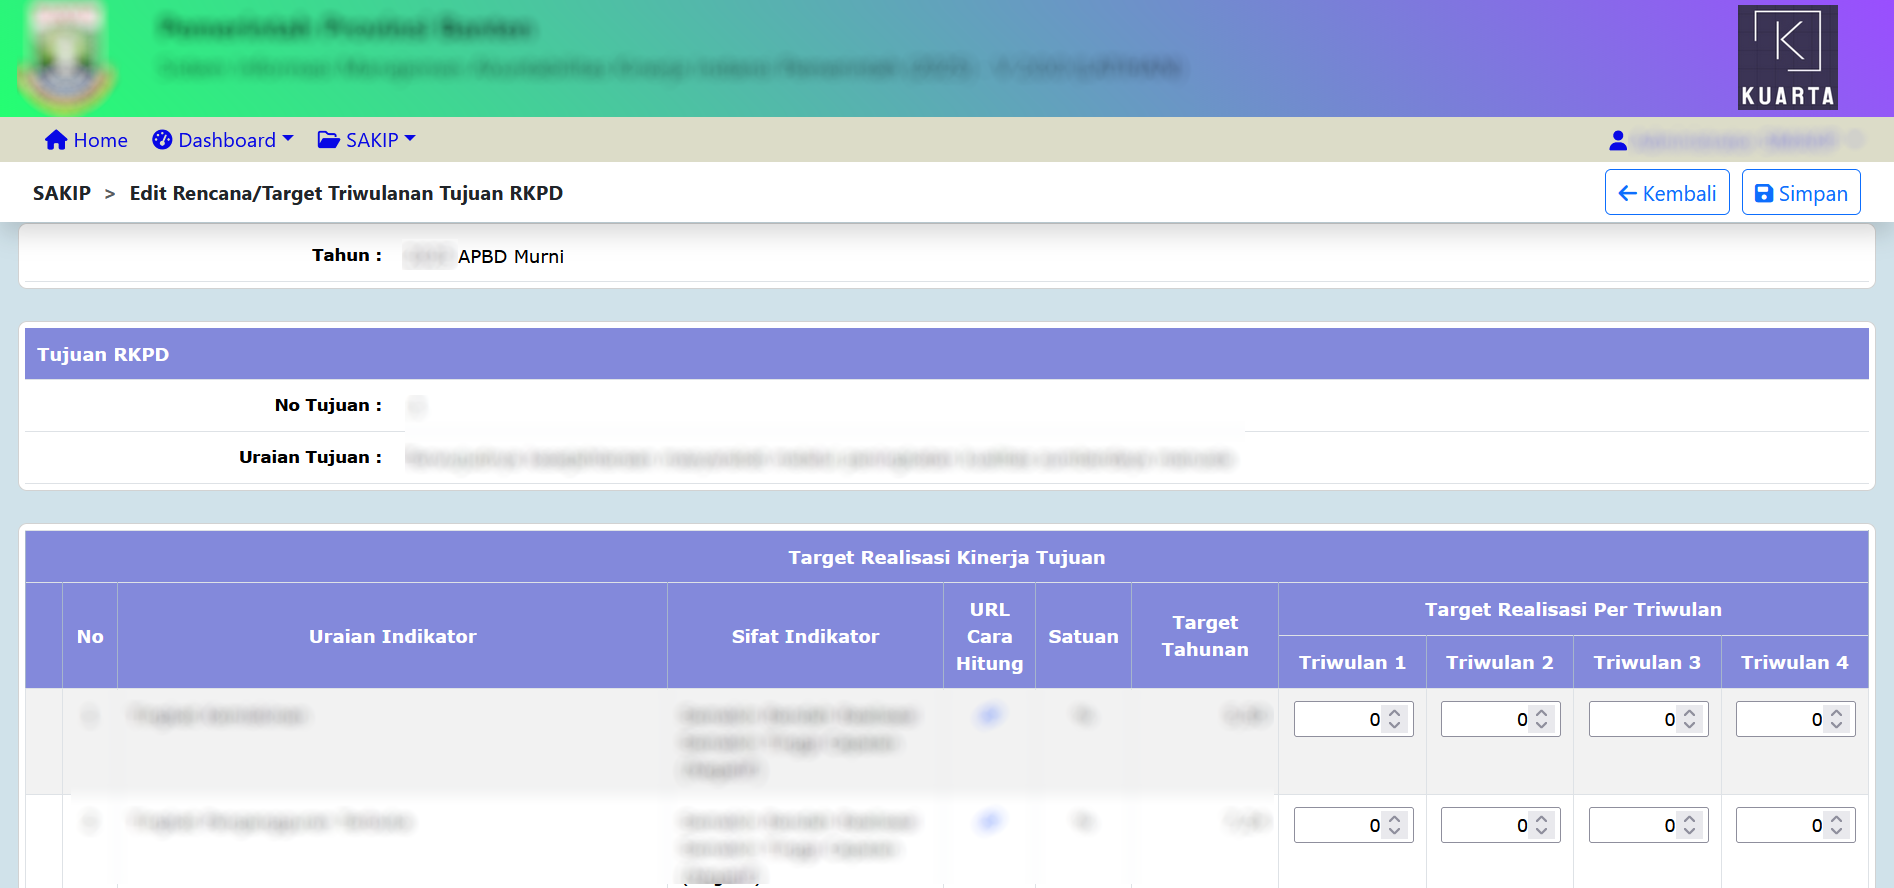The height and width of the screenshot is (888, 1894).
Task: Click the second row Triwulan 1 stepper arrows
Action: click(1394, 826)
